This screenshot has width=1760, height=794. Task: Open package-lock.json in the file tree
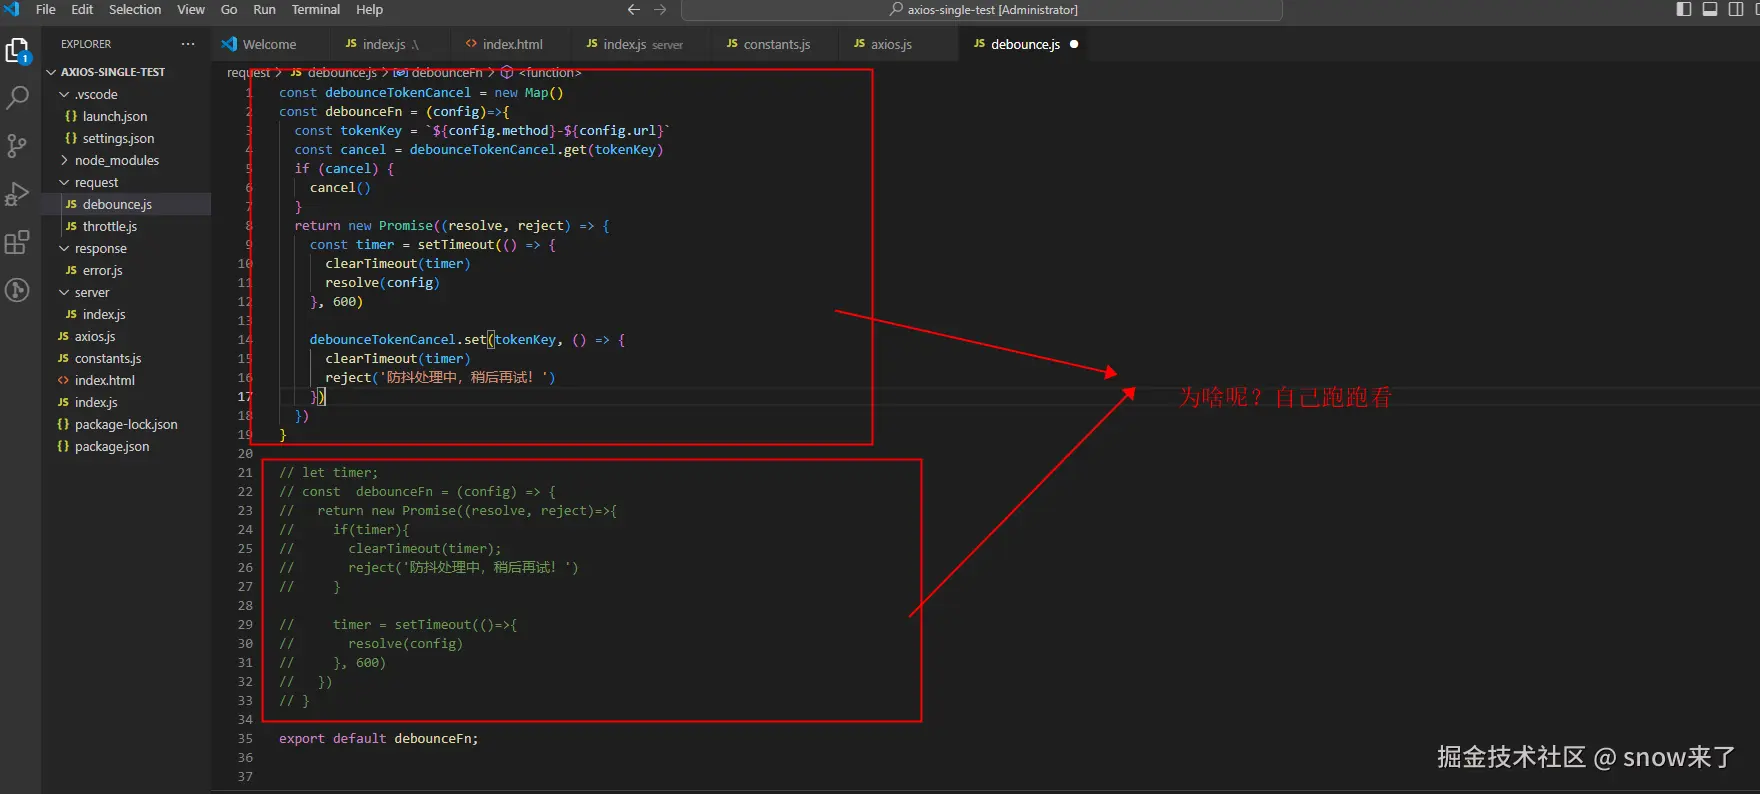[126, 424]
